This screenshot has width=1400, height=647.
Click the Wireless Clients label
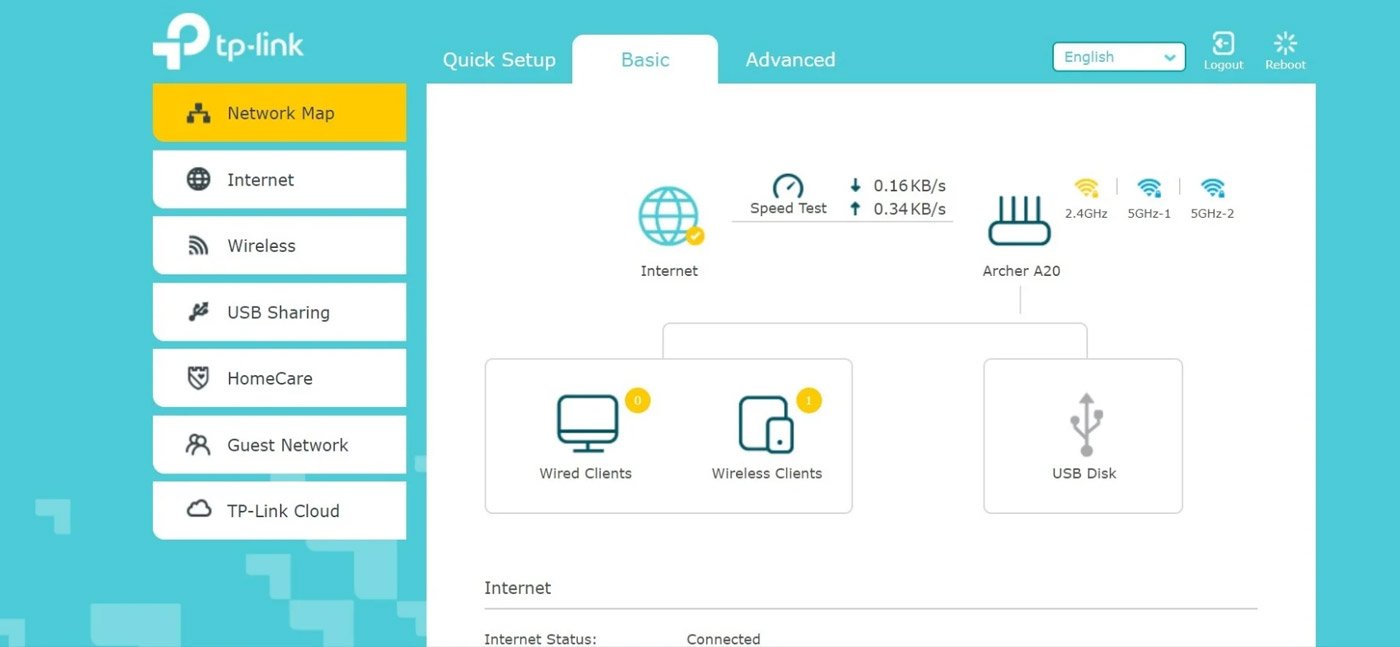tap(767, 473)
